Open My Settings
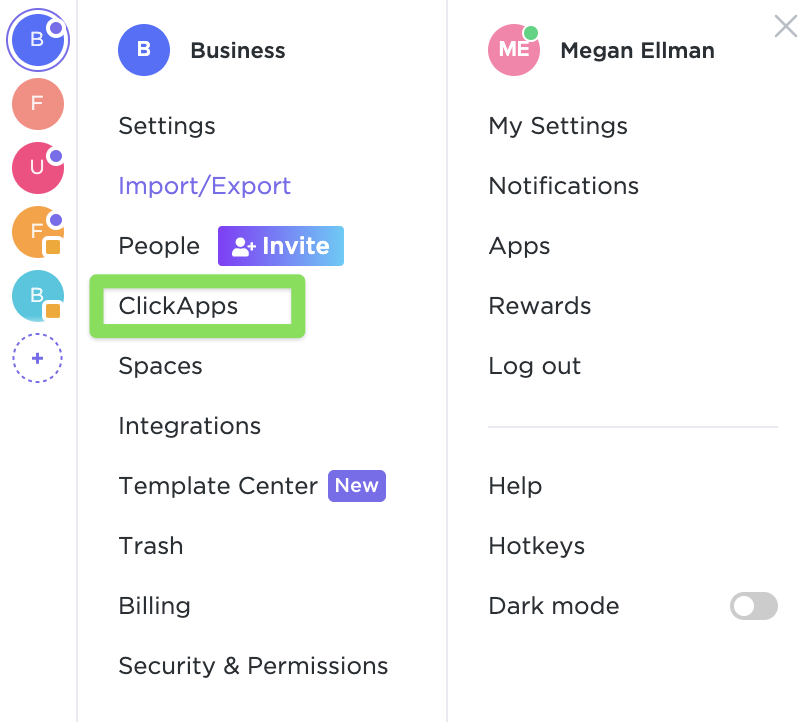This screenshot has height=722, width=808. [558, 126]
